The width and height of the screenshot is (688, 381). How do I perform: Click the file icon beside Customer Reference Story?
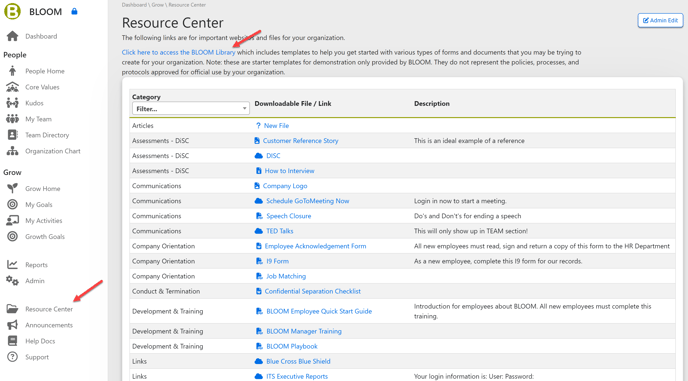click(x=257, y=140)
